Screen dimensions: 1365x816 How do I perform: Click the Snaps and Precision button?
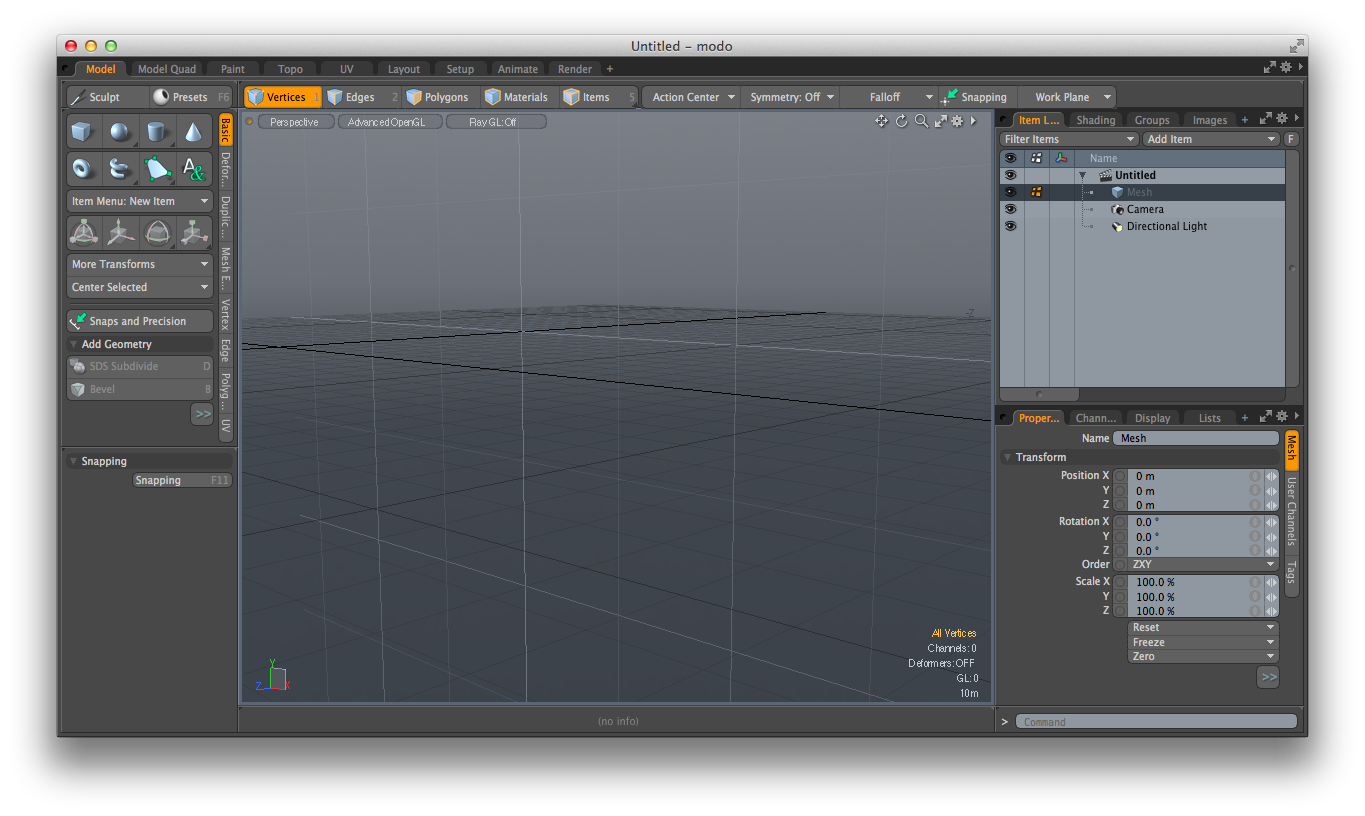coord(140,321)
